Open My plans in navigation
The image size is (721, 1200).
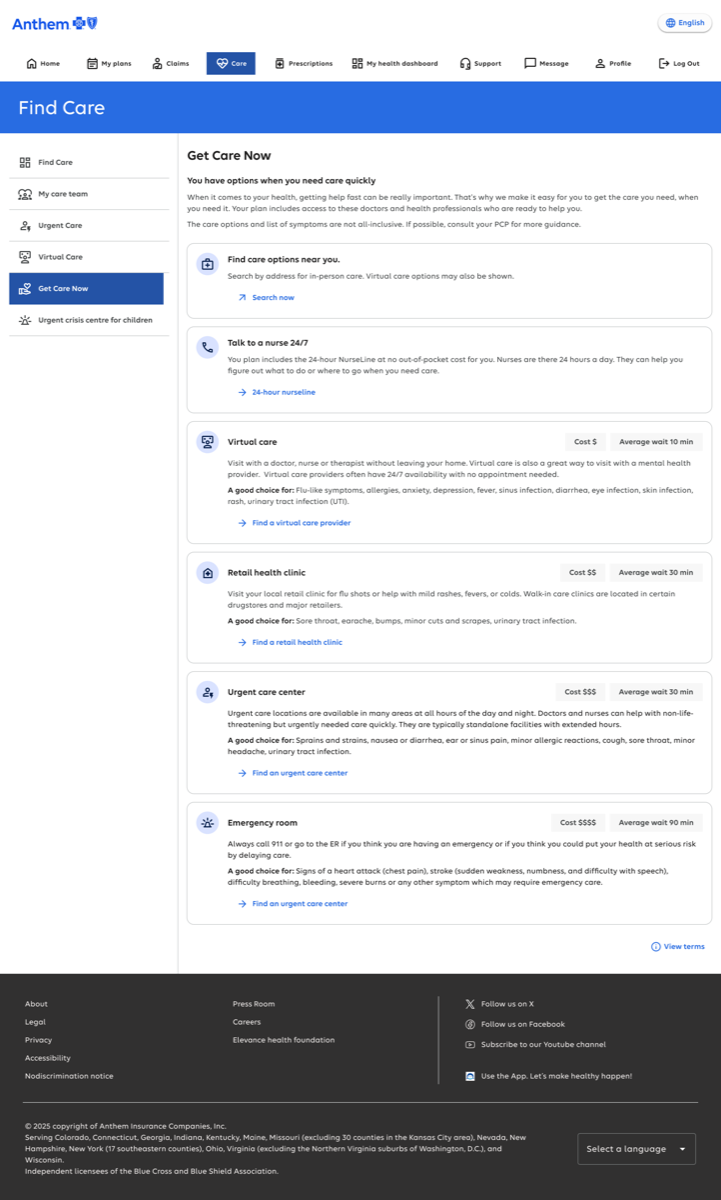coord(109,63)
